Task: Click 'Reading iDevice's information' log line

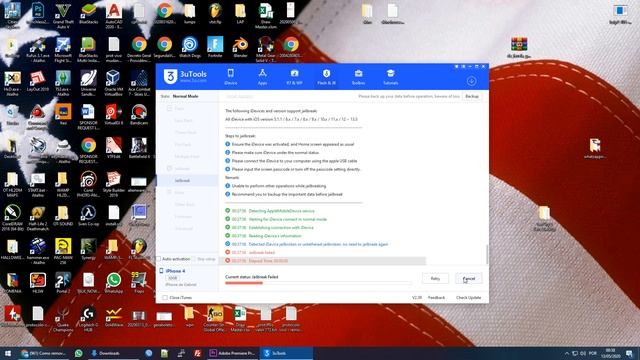Action: pos(275,236)
